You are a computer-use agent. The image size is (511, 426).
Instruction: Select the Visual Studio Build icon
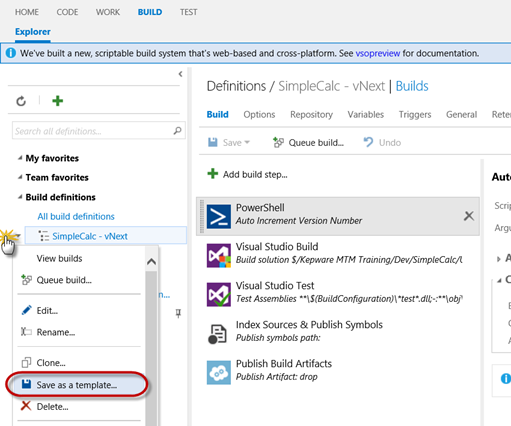219,255
